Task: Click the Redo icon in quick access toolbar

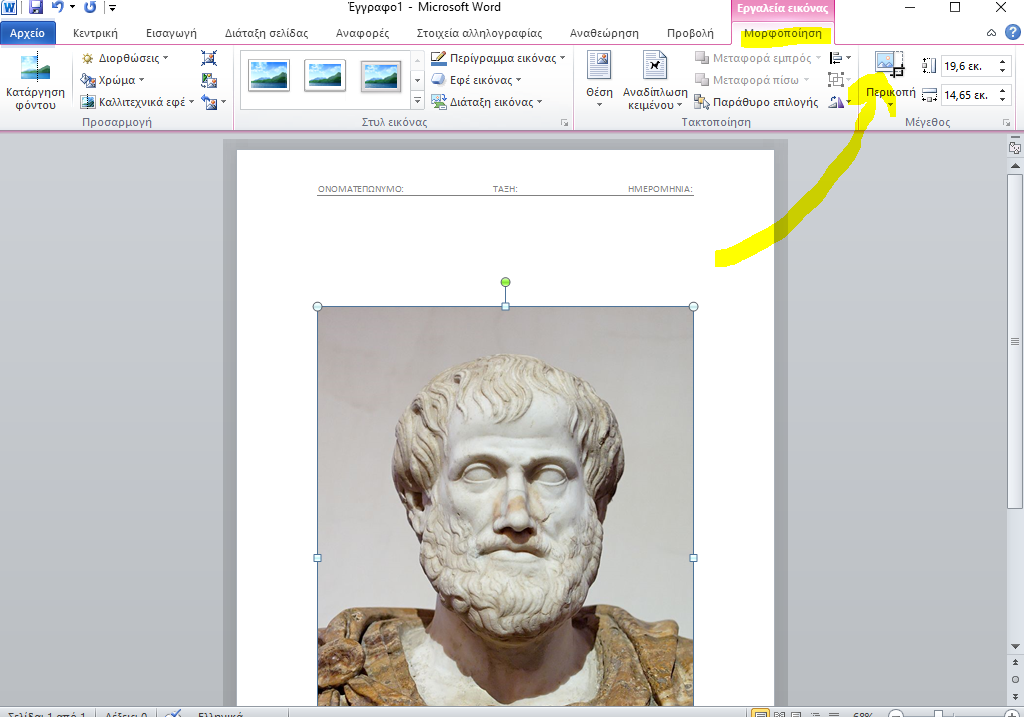Action: [90, 7]
